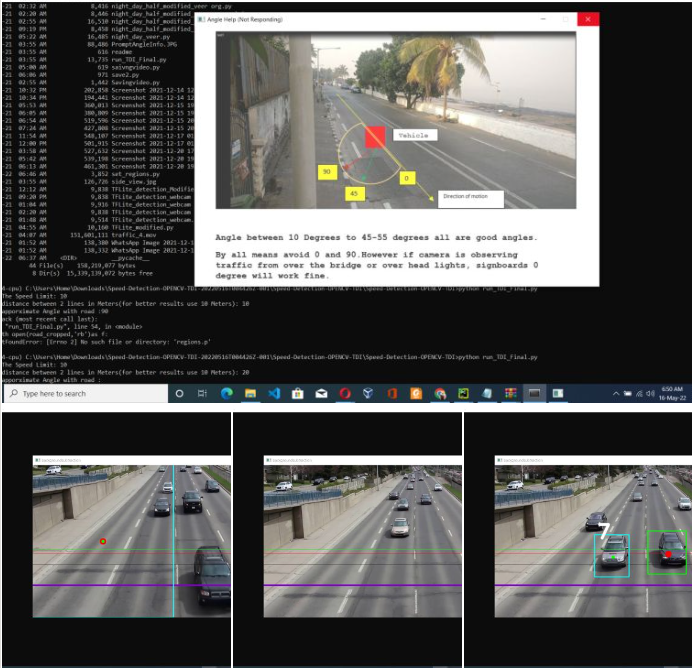Minimize the Angle Help window
The width and height of the screenshot is (692, 668).
click(543, 19)
